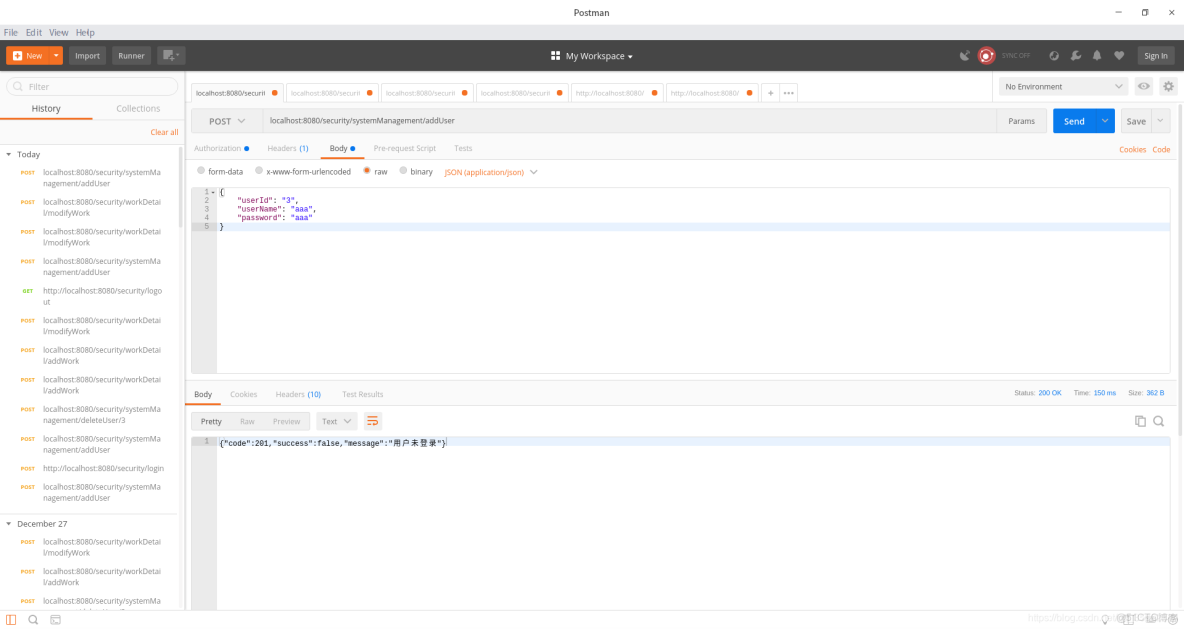The width and height of the screenshot is (1184, 629).
Task: Switch to the Headers (1) tab
Action: [287, 148]
